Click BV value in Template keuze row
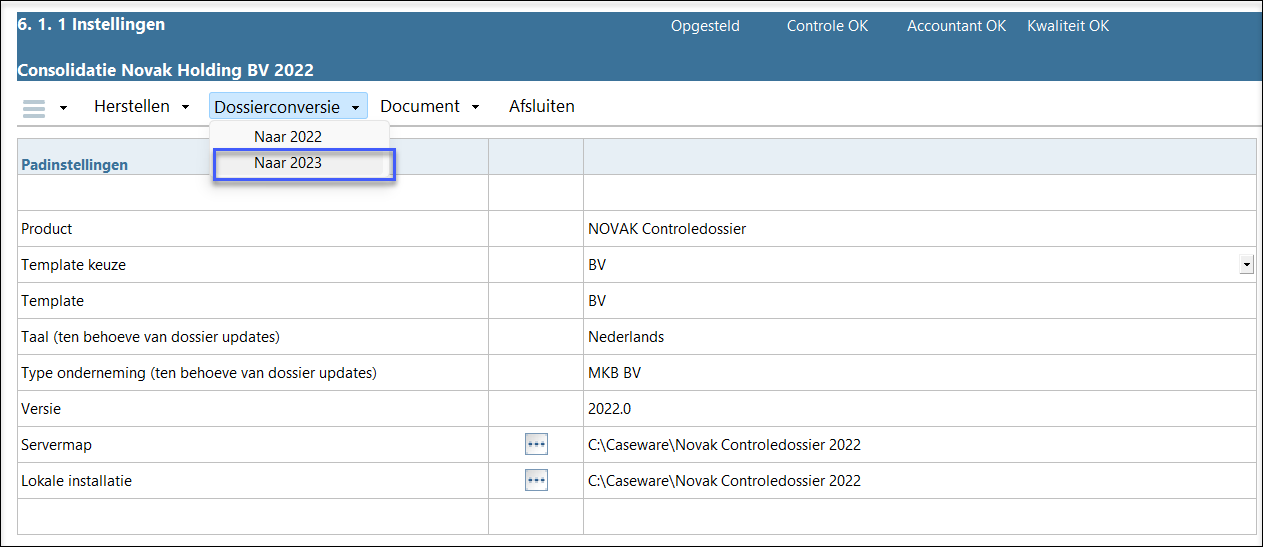The image size is (1263, 547). (597, 264)
